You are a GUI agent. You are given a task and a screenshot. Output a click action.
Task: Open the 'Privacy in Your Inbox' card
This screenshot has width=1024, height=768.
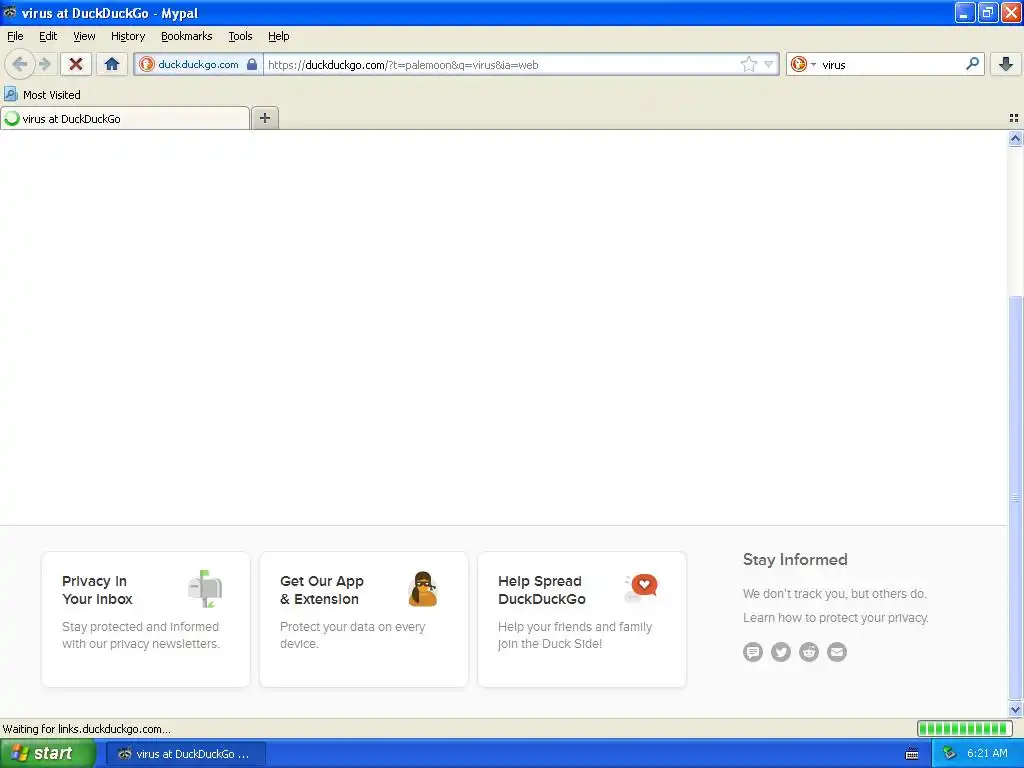[x=146, y=619]
